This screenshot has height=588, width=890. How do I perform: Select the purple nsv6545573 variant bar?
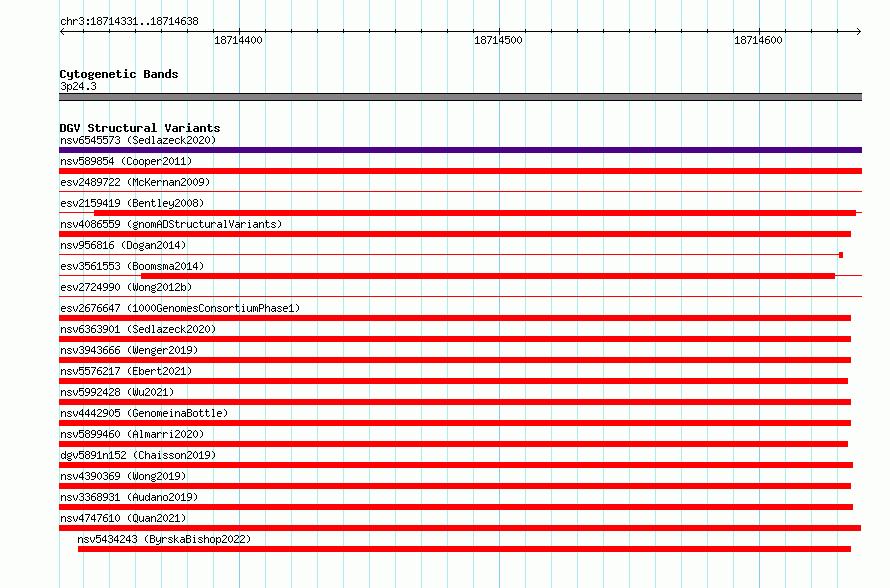[x=460, y=150]
